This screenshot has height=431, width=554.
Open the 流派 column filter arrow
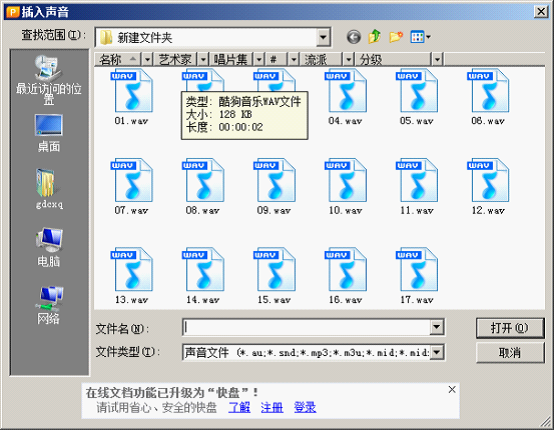[349, 59]
